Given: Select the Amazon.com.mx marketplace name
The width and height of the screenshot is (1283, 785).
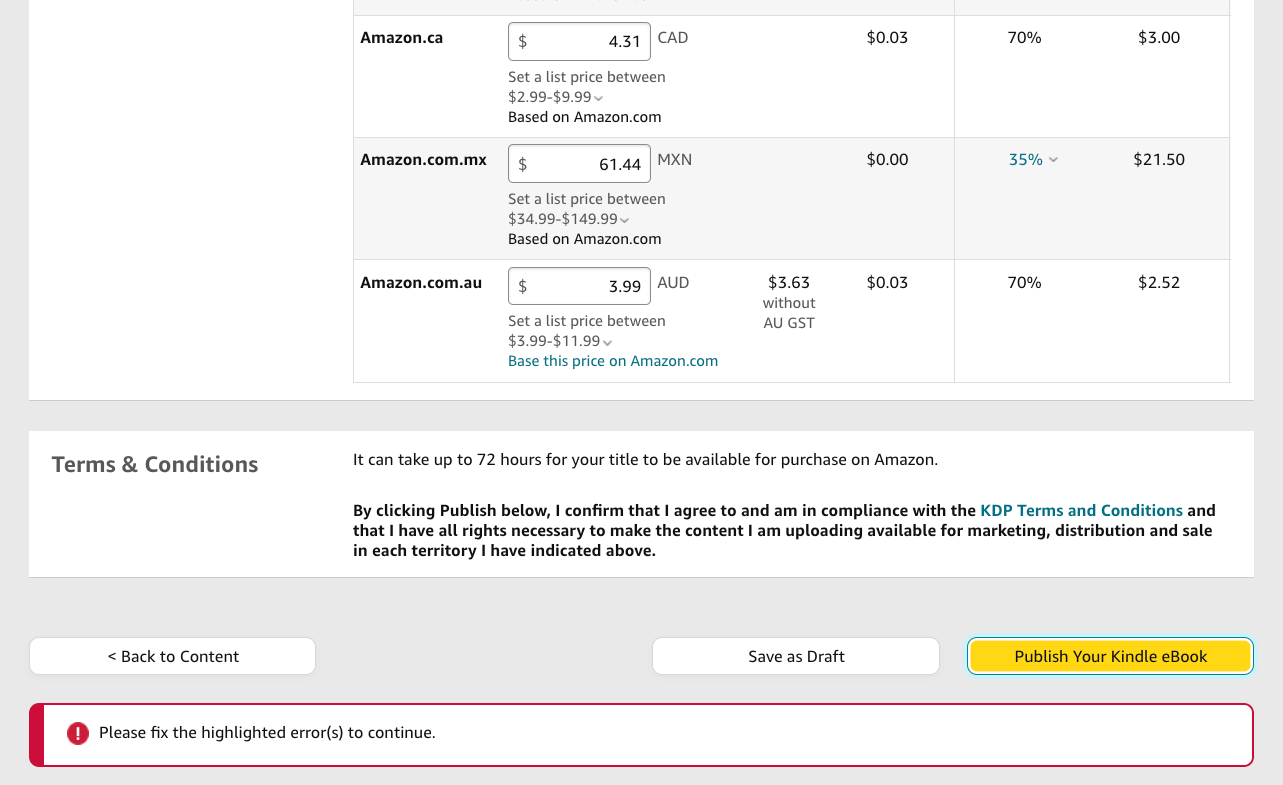Looking at the screenshot, I should tap(423, 160).
